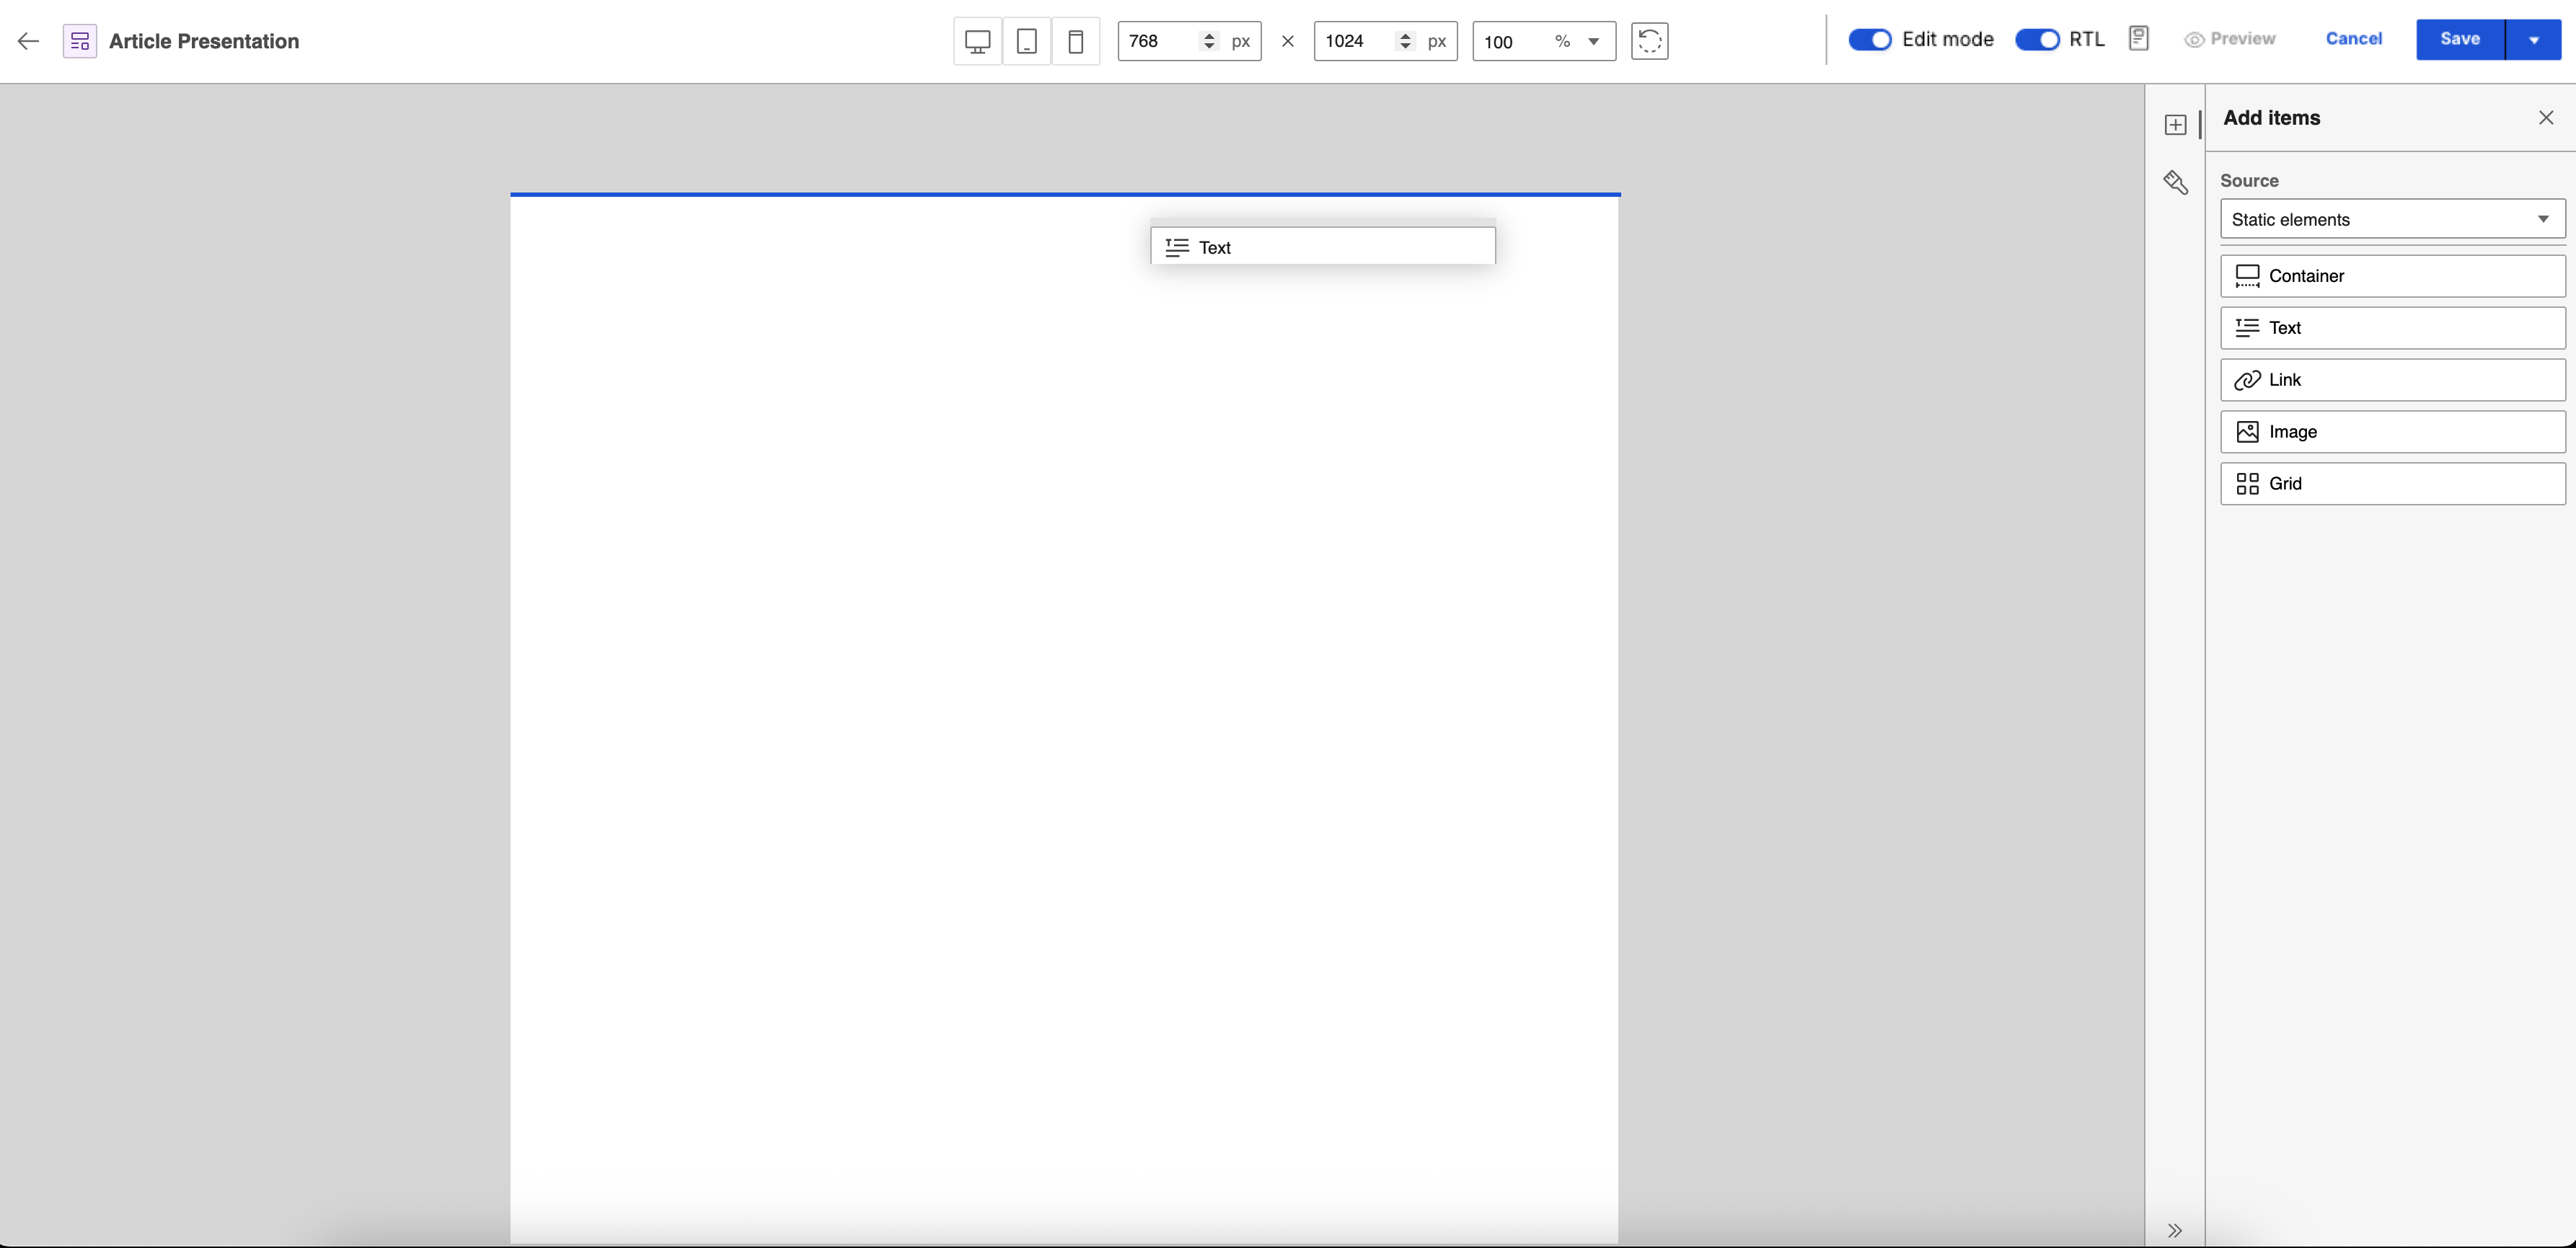
Task: Click the Save button
Action: (x=2460, y=40)
